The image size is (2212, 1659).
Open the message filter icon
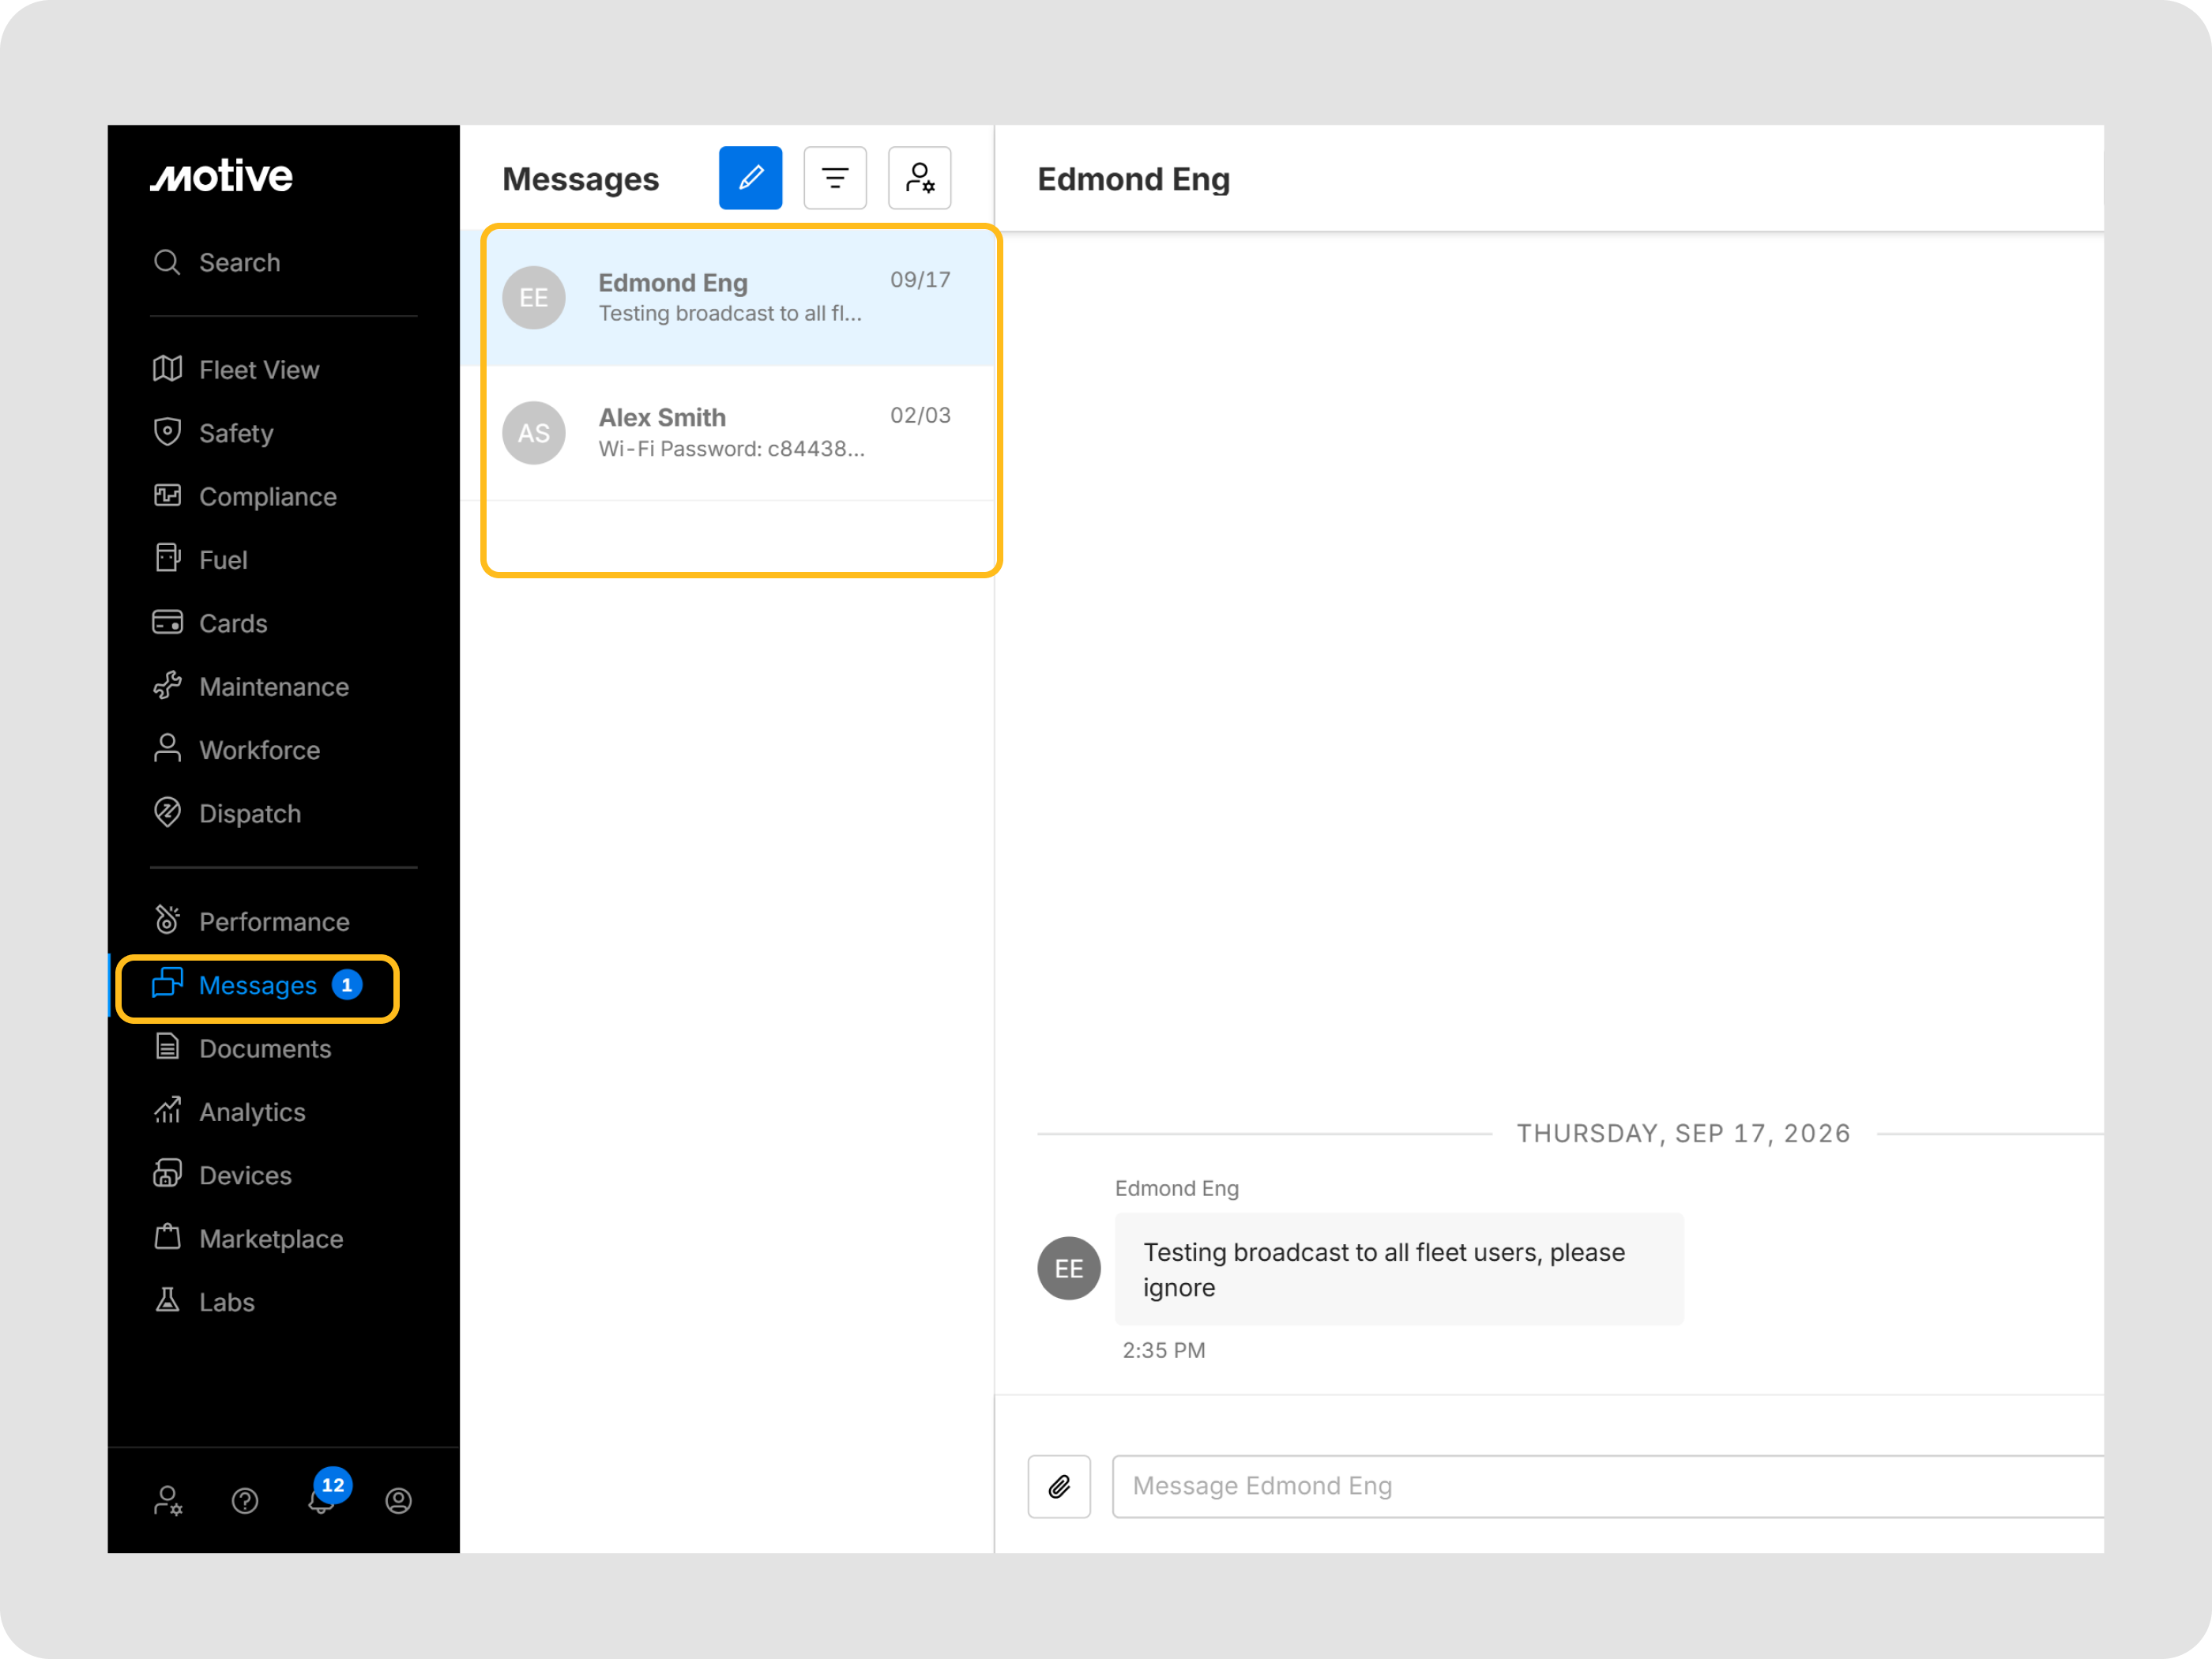(x=835, y=178)
